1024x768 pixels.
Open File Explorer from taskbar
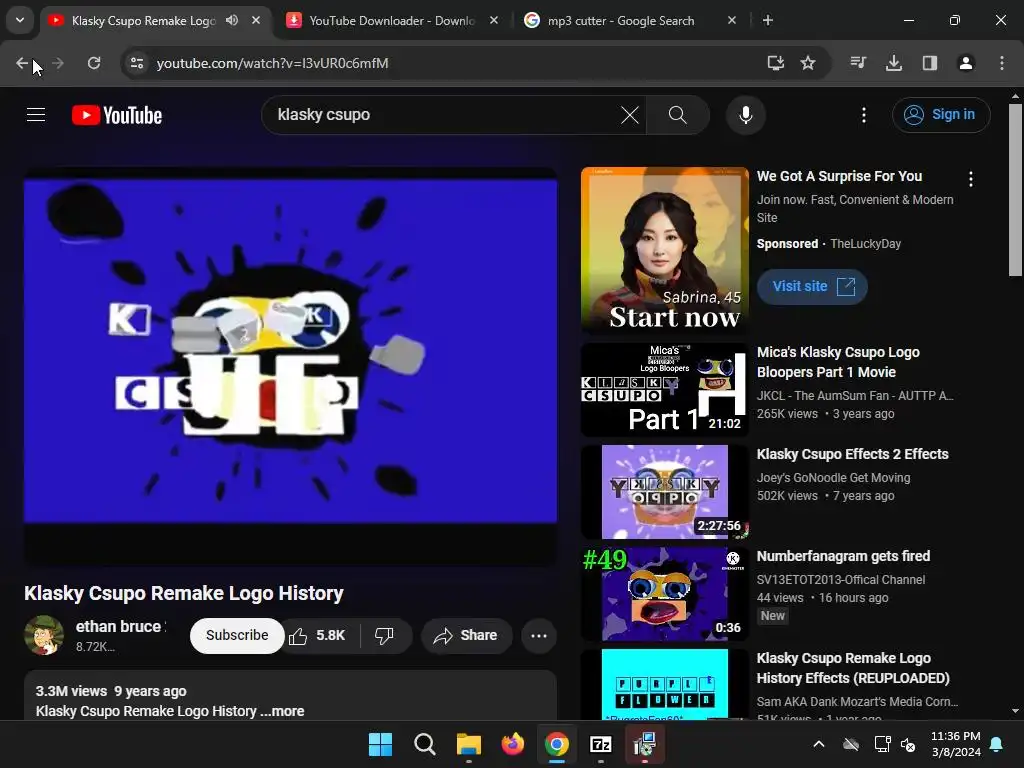(x=468, y=744)
